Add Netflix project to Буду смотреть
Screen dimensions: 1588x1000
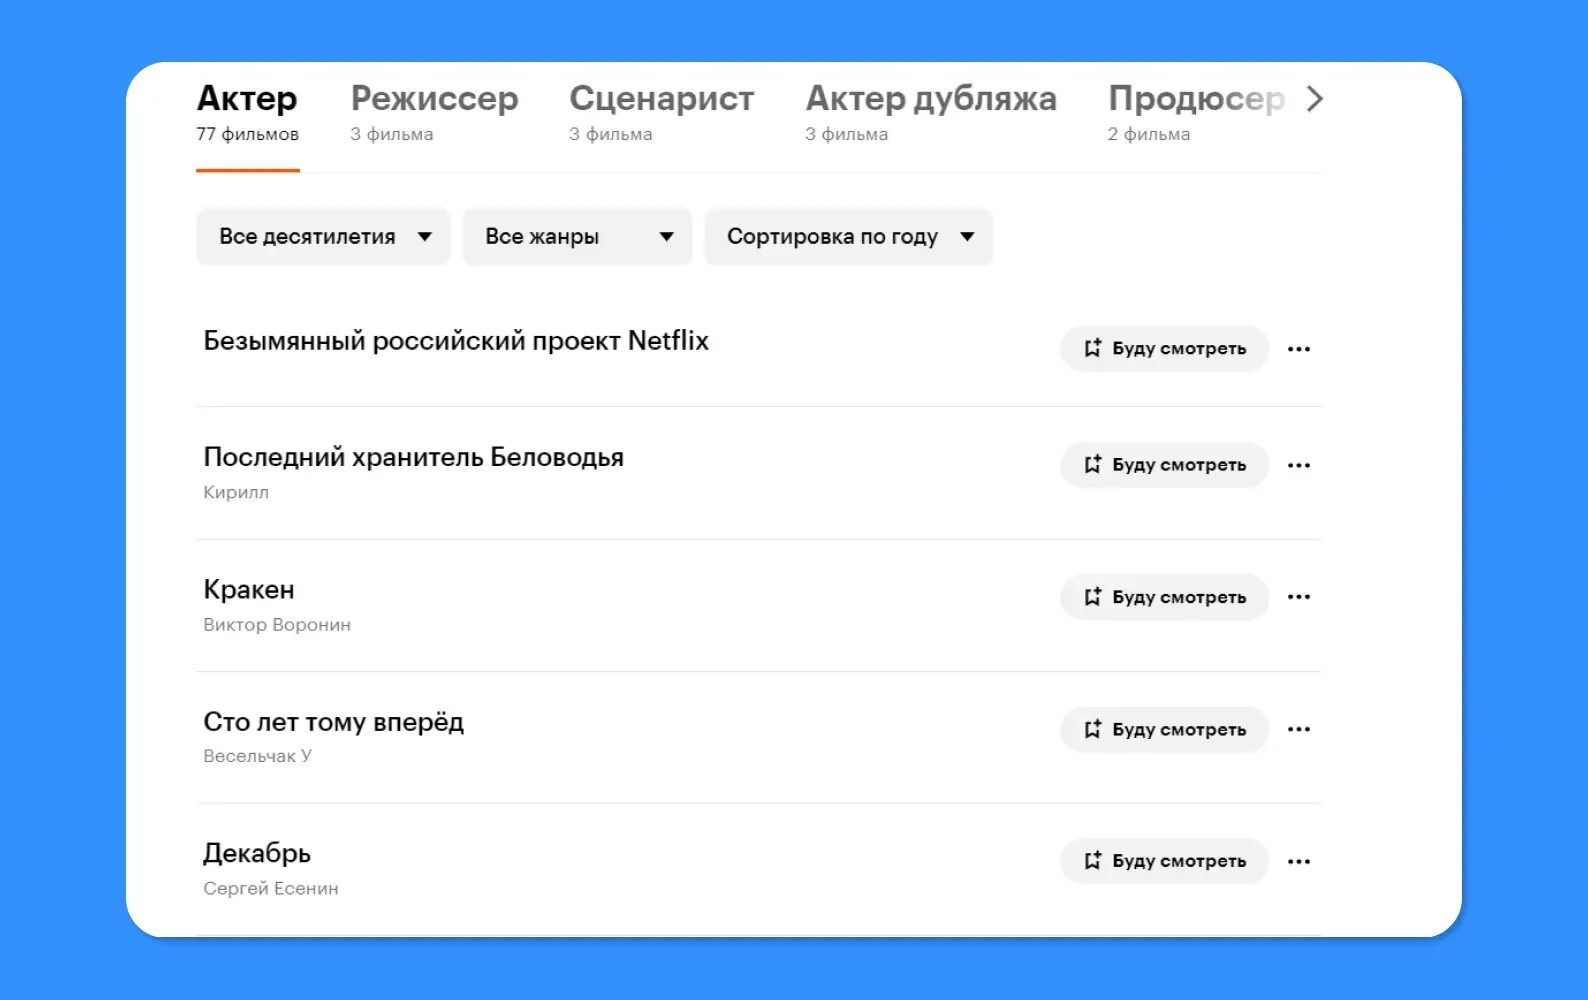point(1164,349)
